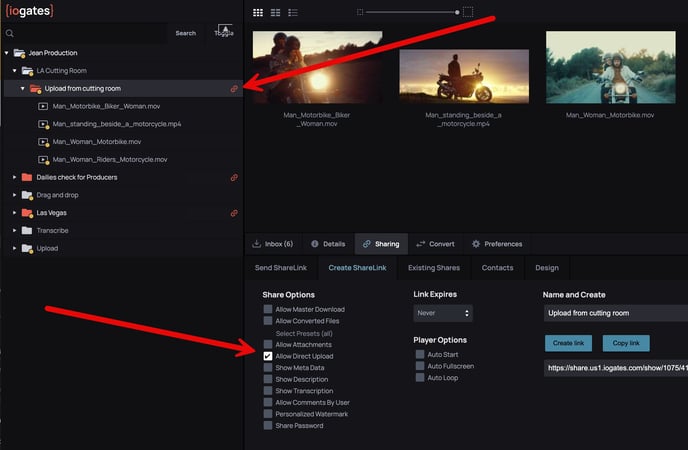The width and height of the screenshot is (688, 450).
Task: Switch to the Convert tab
Action: [x=436, y=243]
